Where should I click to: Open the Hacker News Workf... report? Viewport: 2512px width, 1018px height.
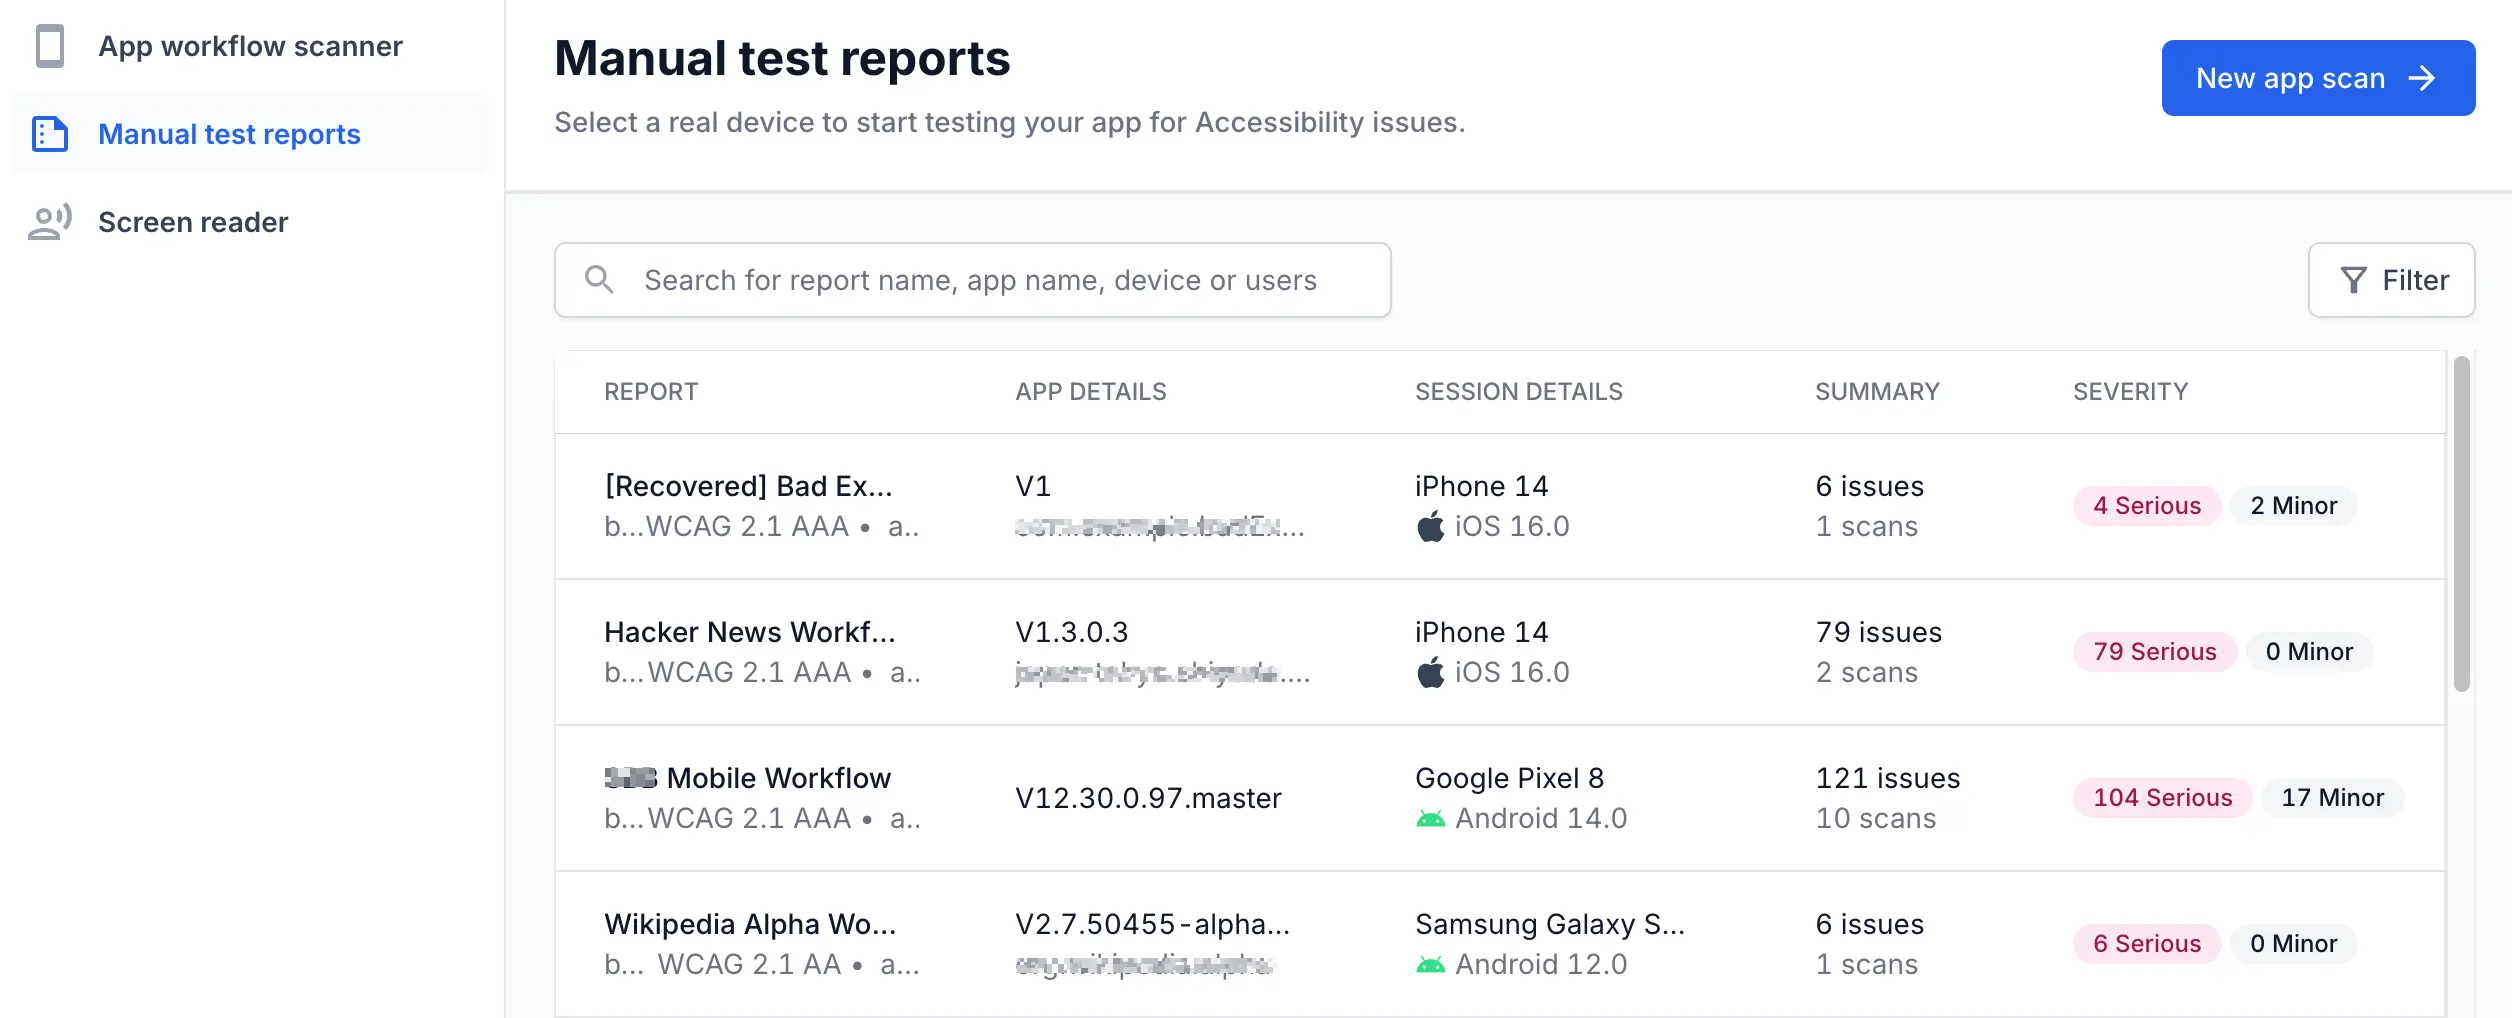click(x=749, y=632)
